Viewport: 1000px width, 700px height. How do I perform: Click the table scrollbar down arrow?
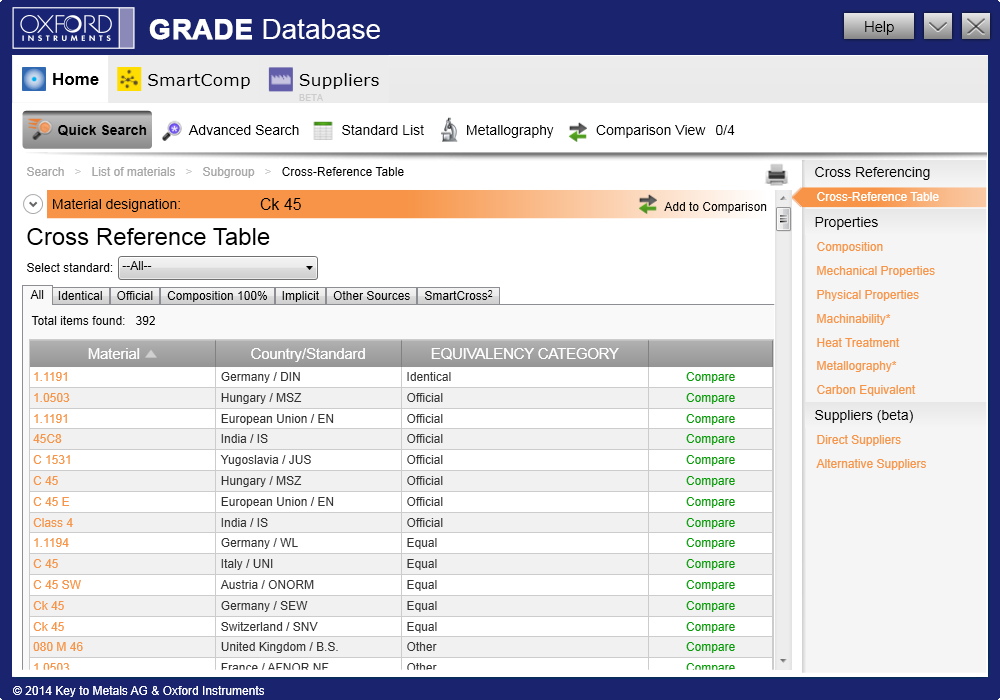point(783,661)
